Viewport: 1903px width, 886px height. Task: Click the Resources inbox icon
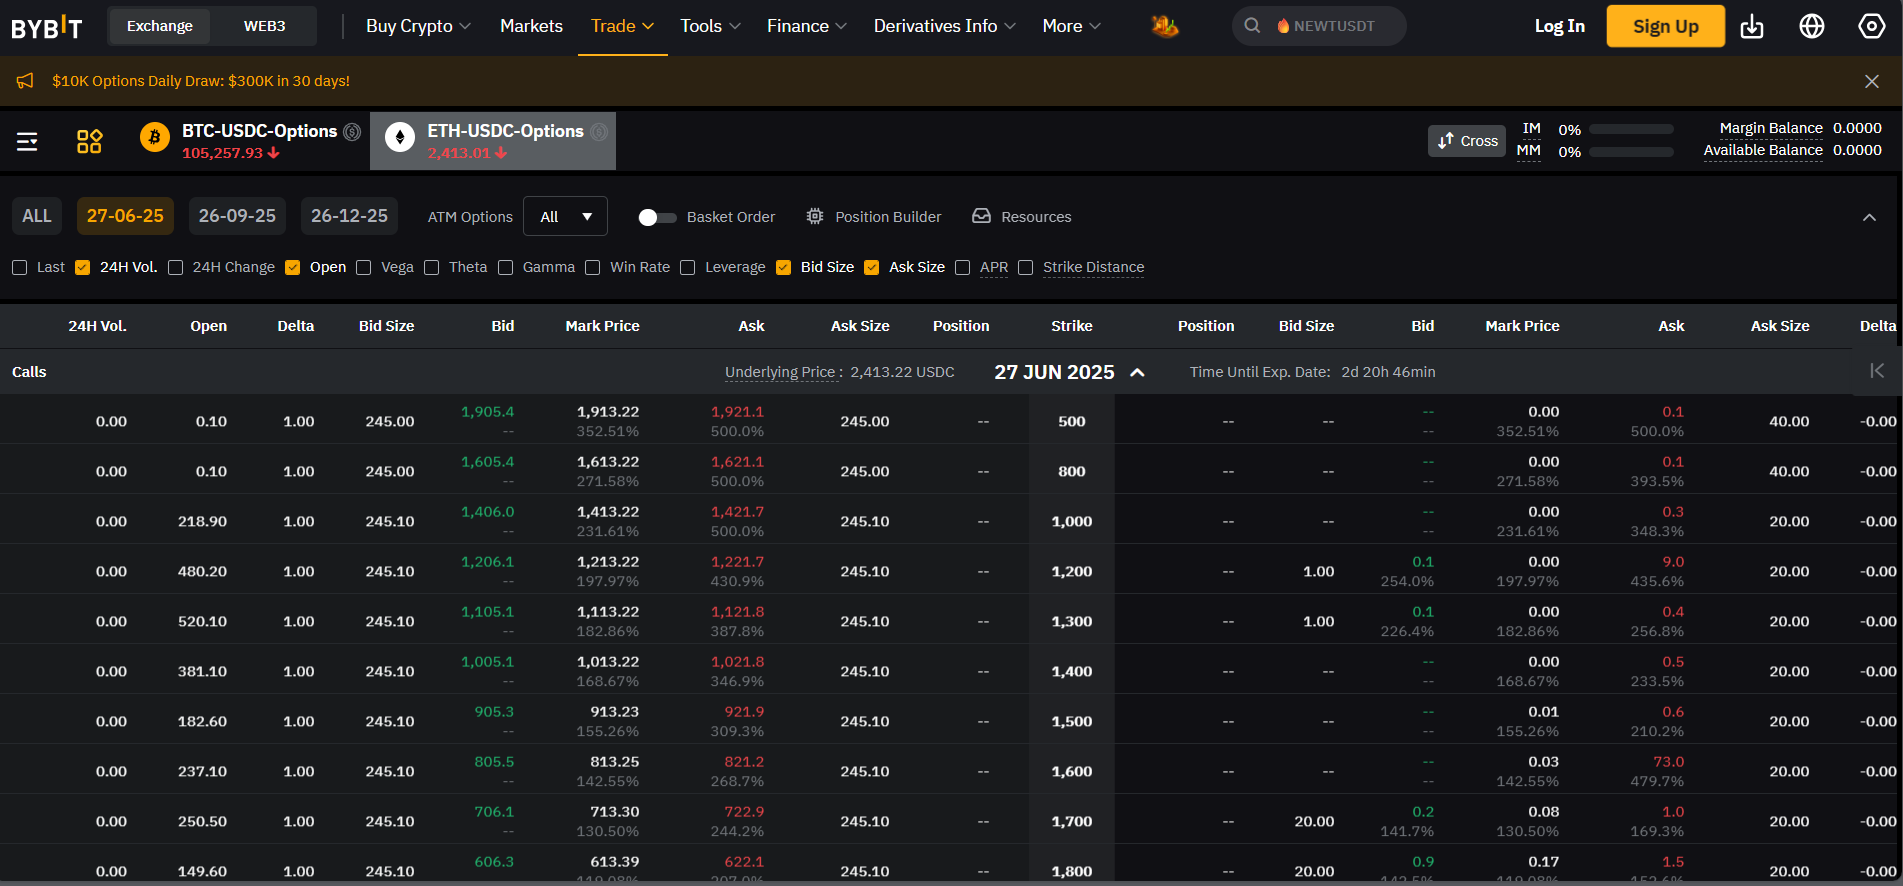tap(982, 216)
